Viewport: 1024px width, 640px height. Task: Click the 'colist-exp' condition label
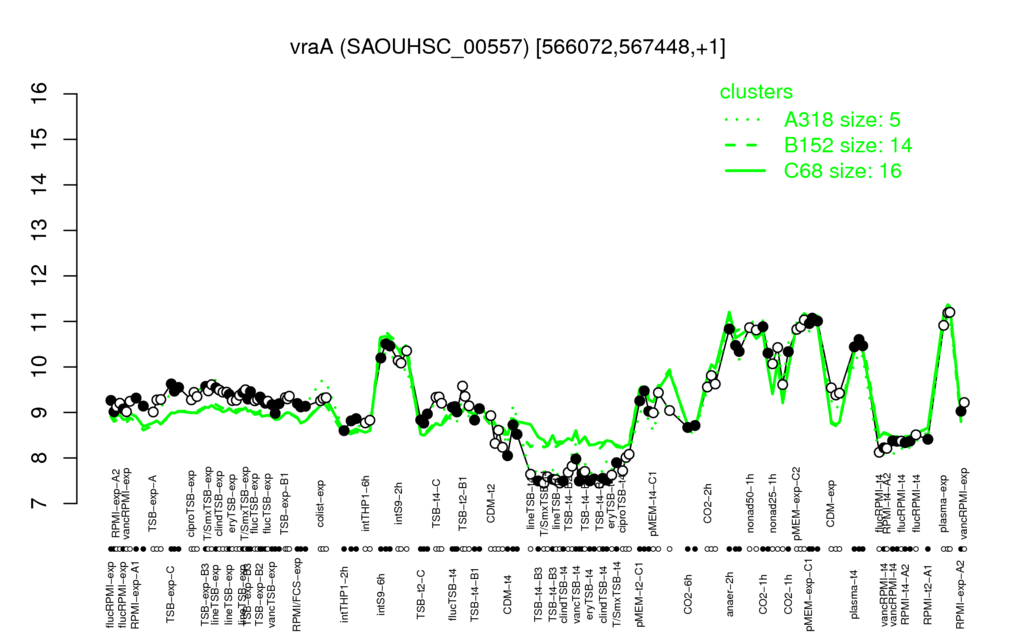coord(320,504)
